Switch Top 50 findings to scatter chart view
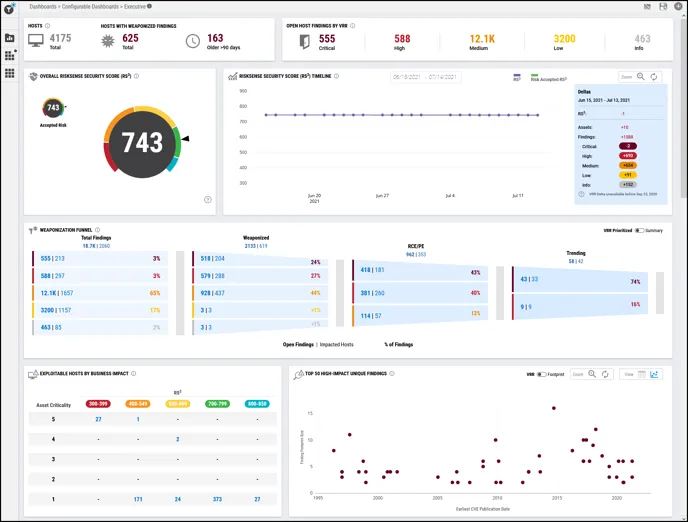688x522 pixels. [x=654, y=374]
